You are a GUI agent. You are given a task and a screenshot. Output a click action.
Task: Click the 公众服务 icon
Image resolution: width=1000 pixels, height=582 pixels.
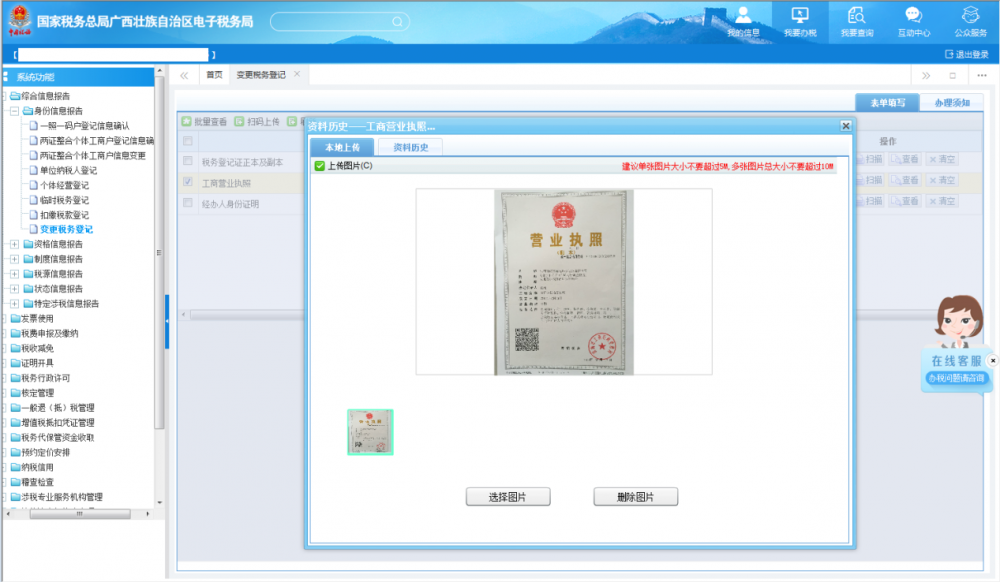point(970,15)
